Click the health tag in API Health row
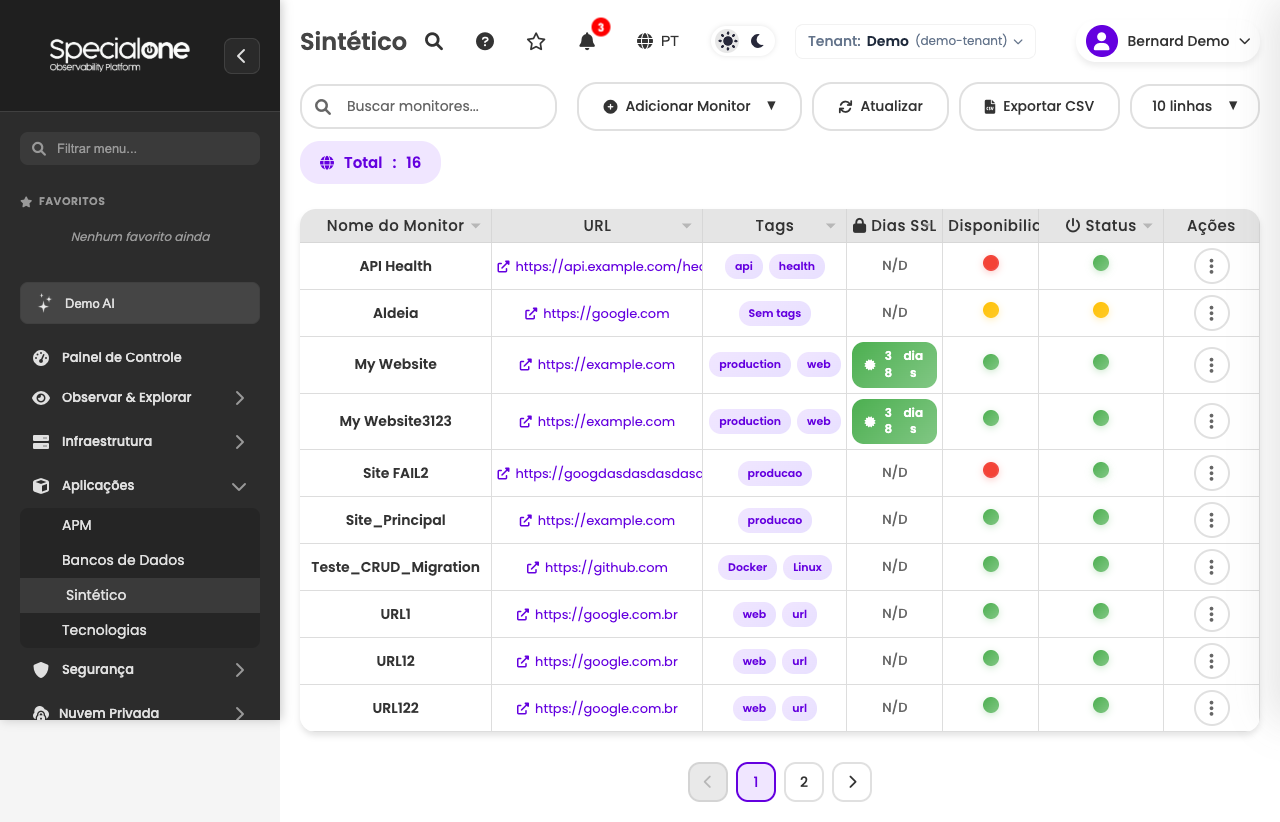This screenshot has width=1280, height=822. [x=797, y=266]
